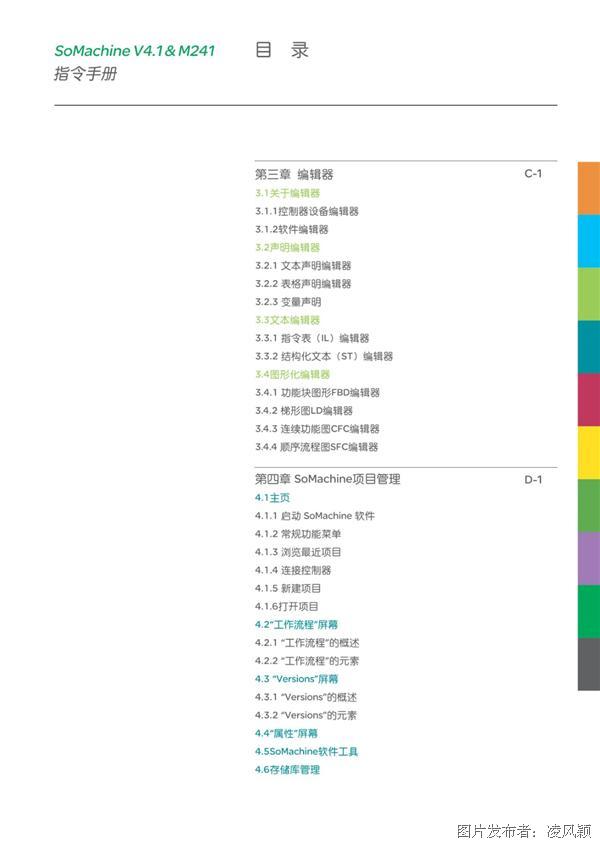
Task: Select '3.4.4 顺序流程图SFC编辑器' entry
Action: [317, 447]
